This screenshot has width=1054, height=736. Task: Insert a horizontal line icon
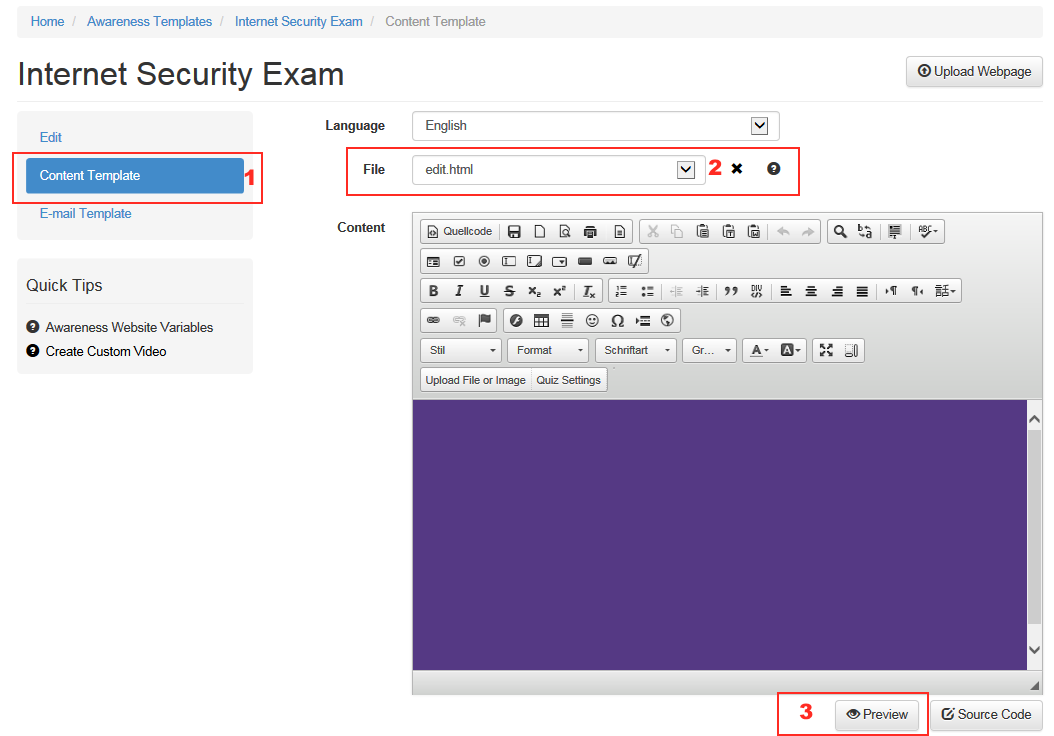tap(567, 321)
